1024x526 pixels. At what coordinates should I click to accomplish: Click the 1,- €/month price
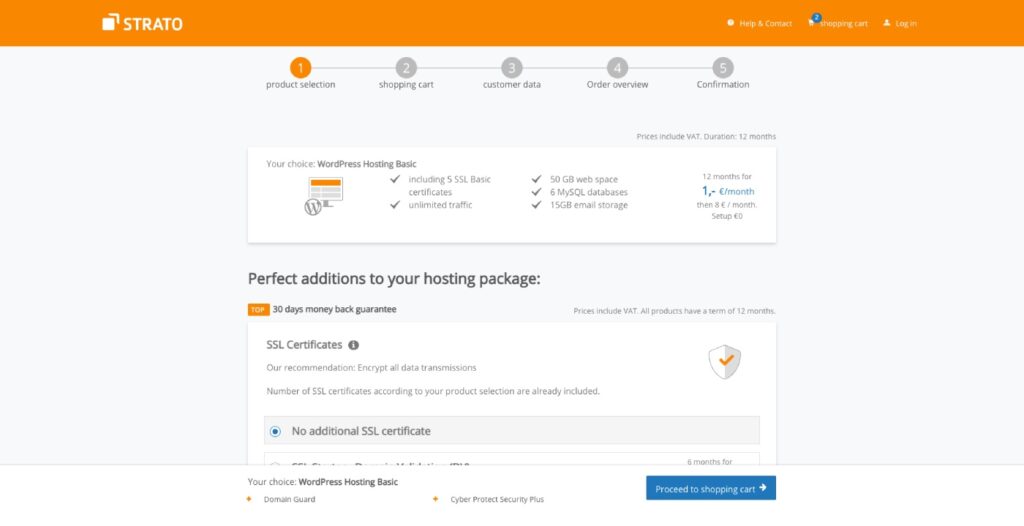click(x=728, y=190)
